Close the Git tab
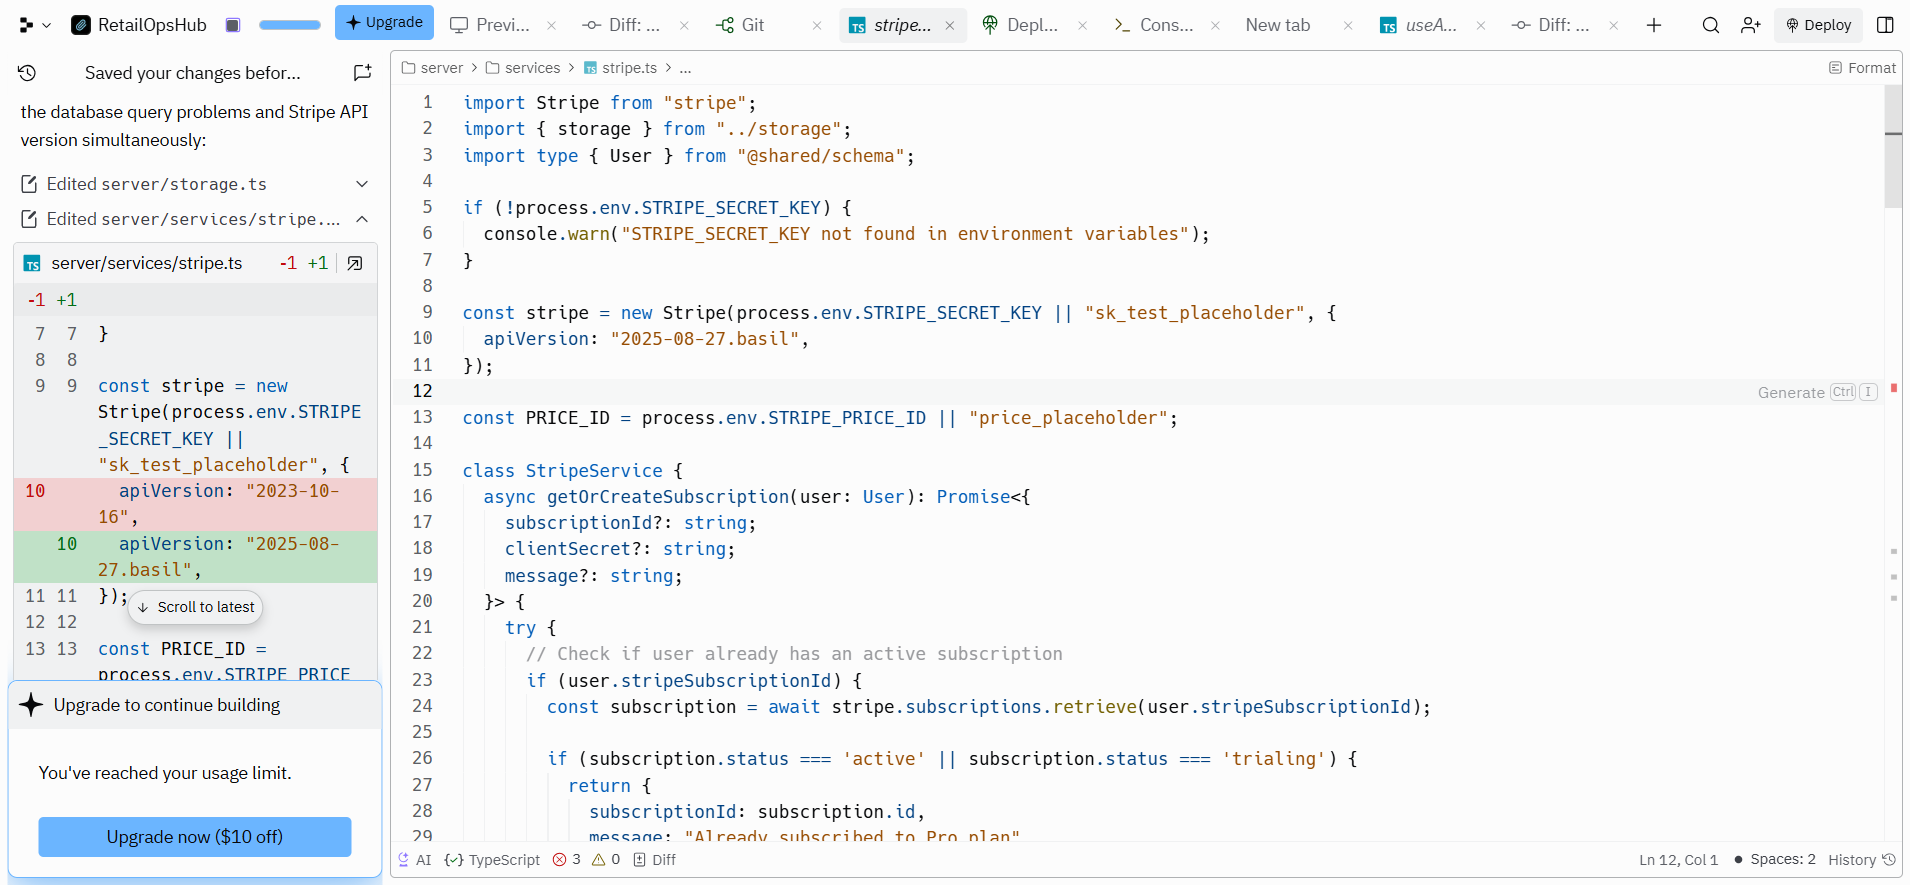Image resolution: width=1910 pixels, height=885 pixels. (817, 25)
